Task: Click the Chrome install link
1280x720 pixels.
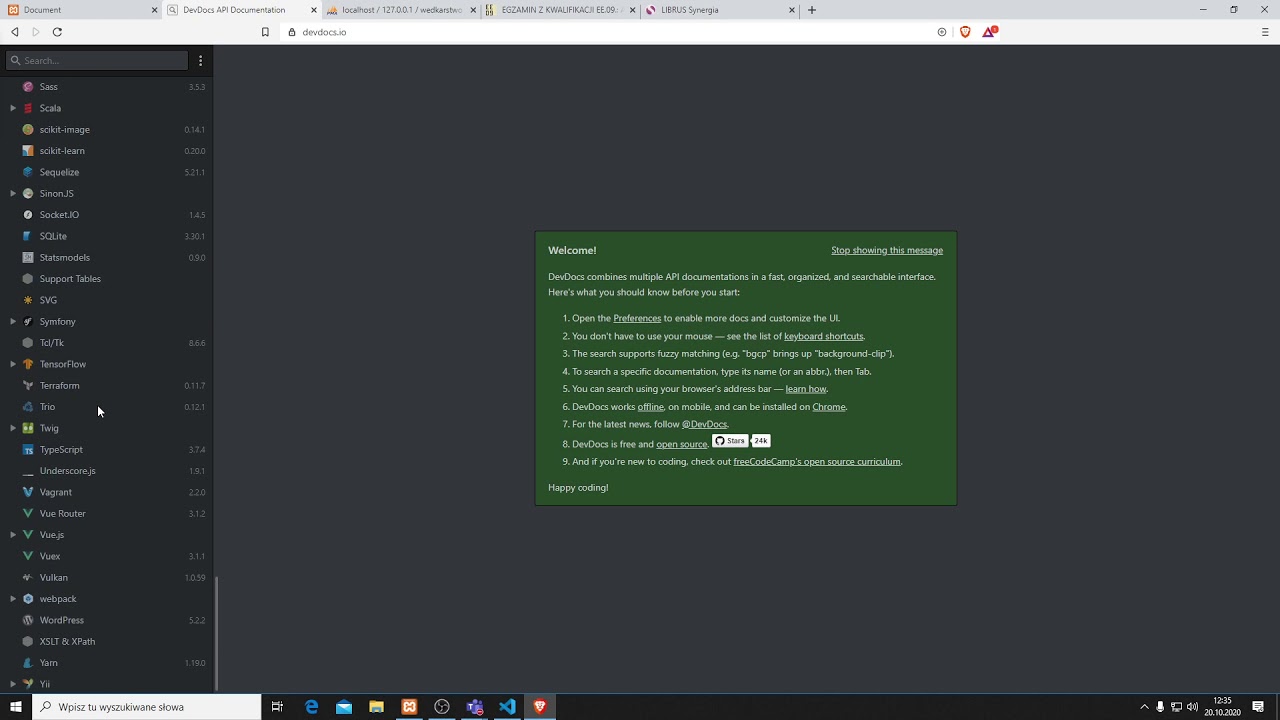Action: 829,407
